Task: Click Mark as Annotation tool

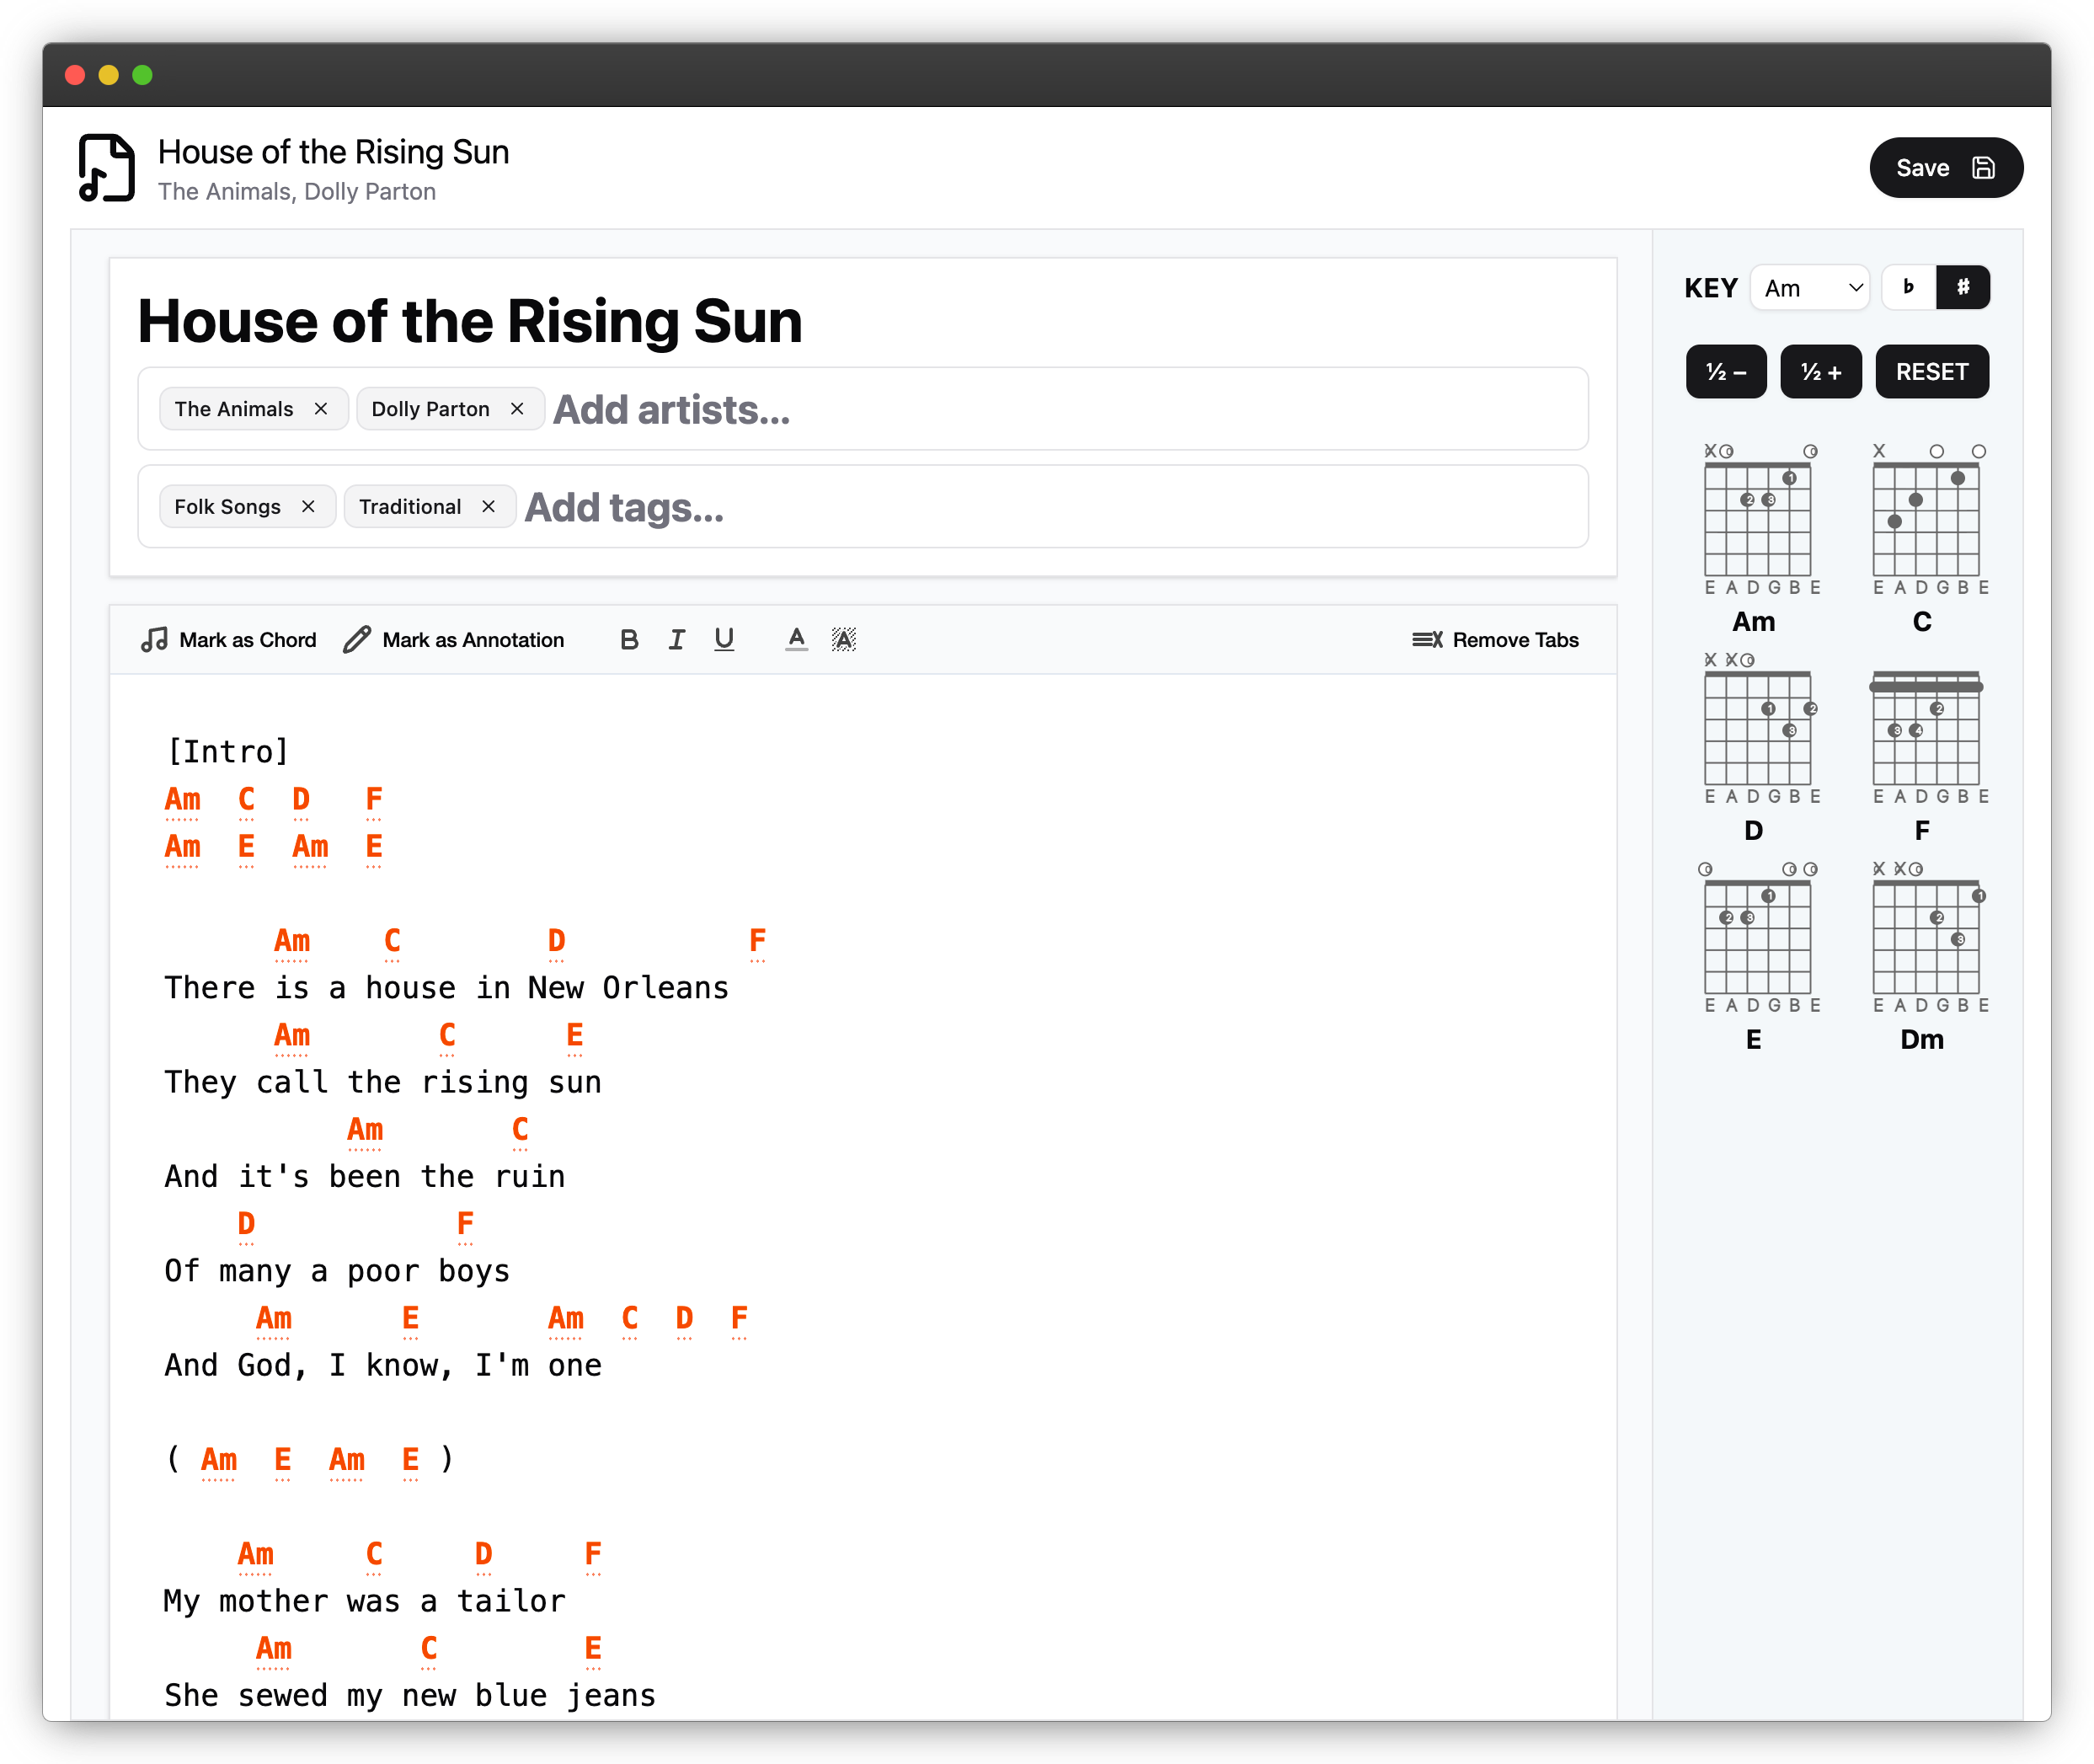Action: click(453, 640)
